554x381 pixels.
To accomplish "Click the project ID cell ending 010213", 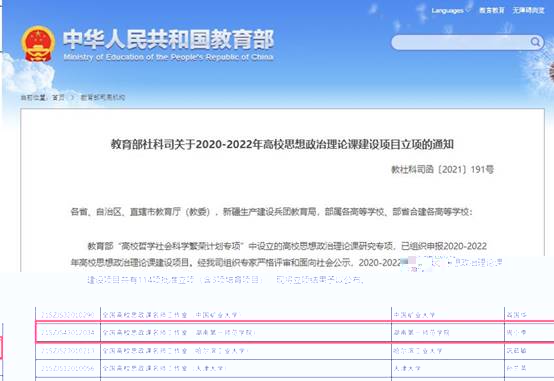I will 67,351.
